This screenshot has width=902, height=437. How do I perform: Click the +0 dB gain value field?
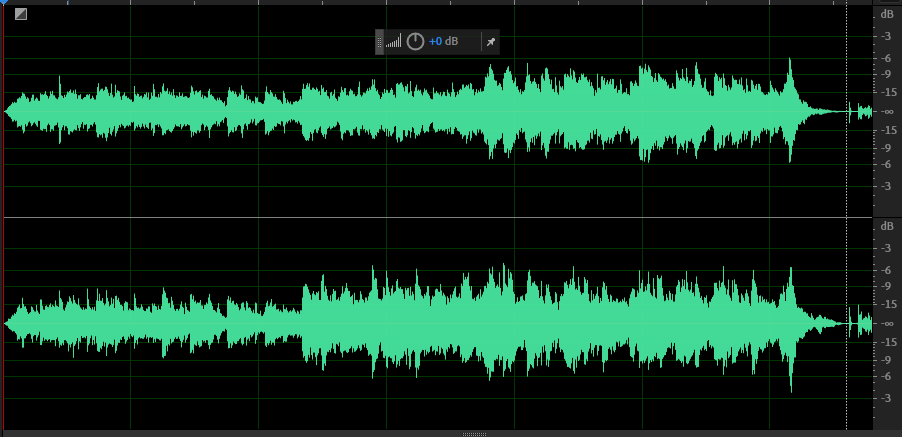point(443,42)
